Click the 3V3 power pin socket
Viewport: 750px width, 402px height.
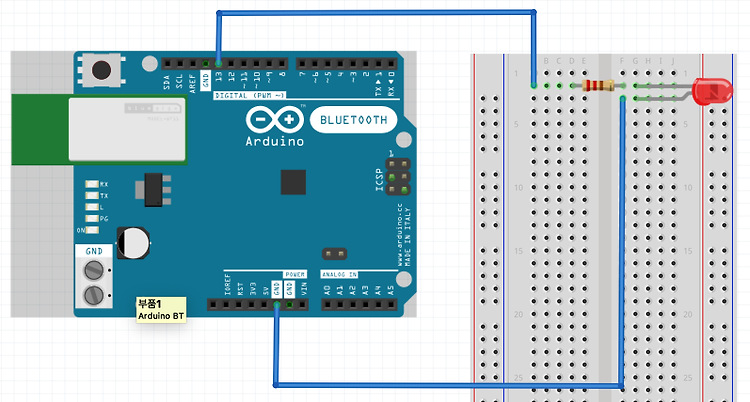(x=252, y=304)
